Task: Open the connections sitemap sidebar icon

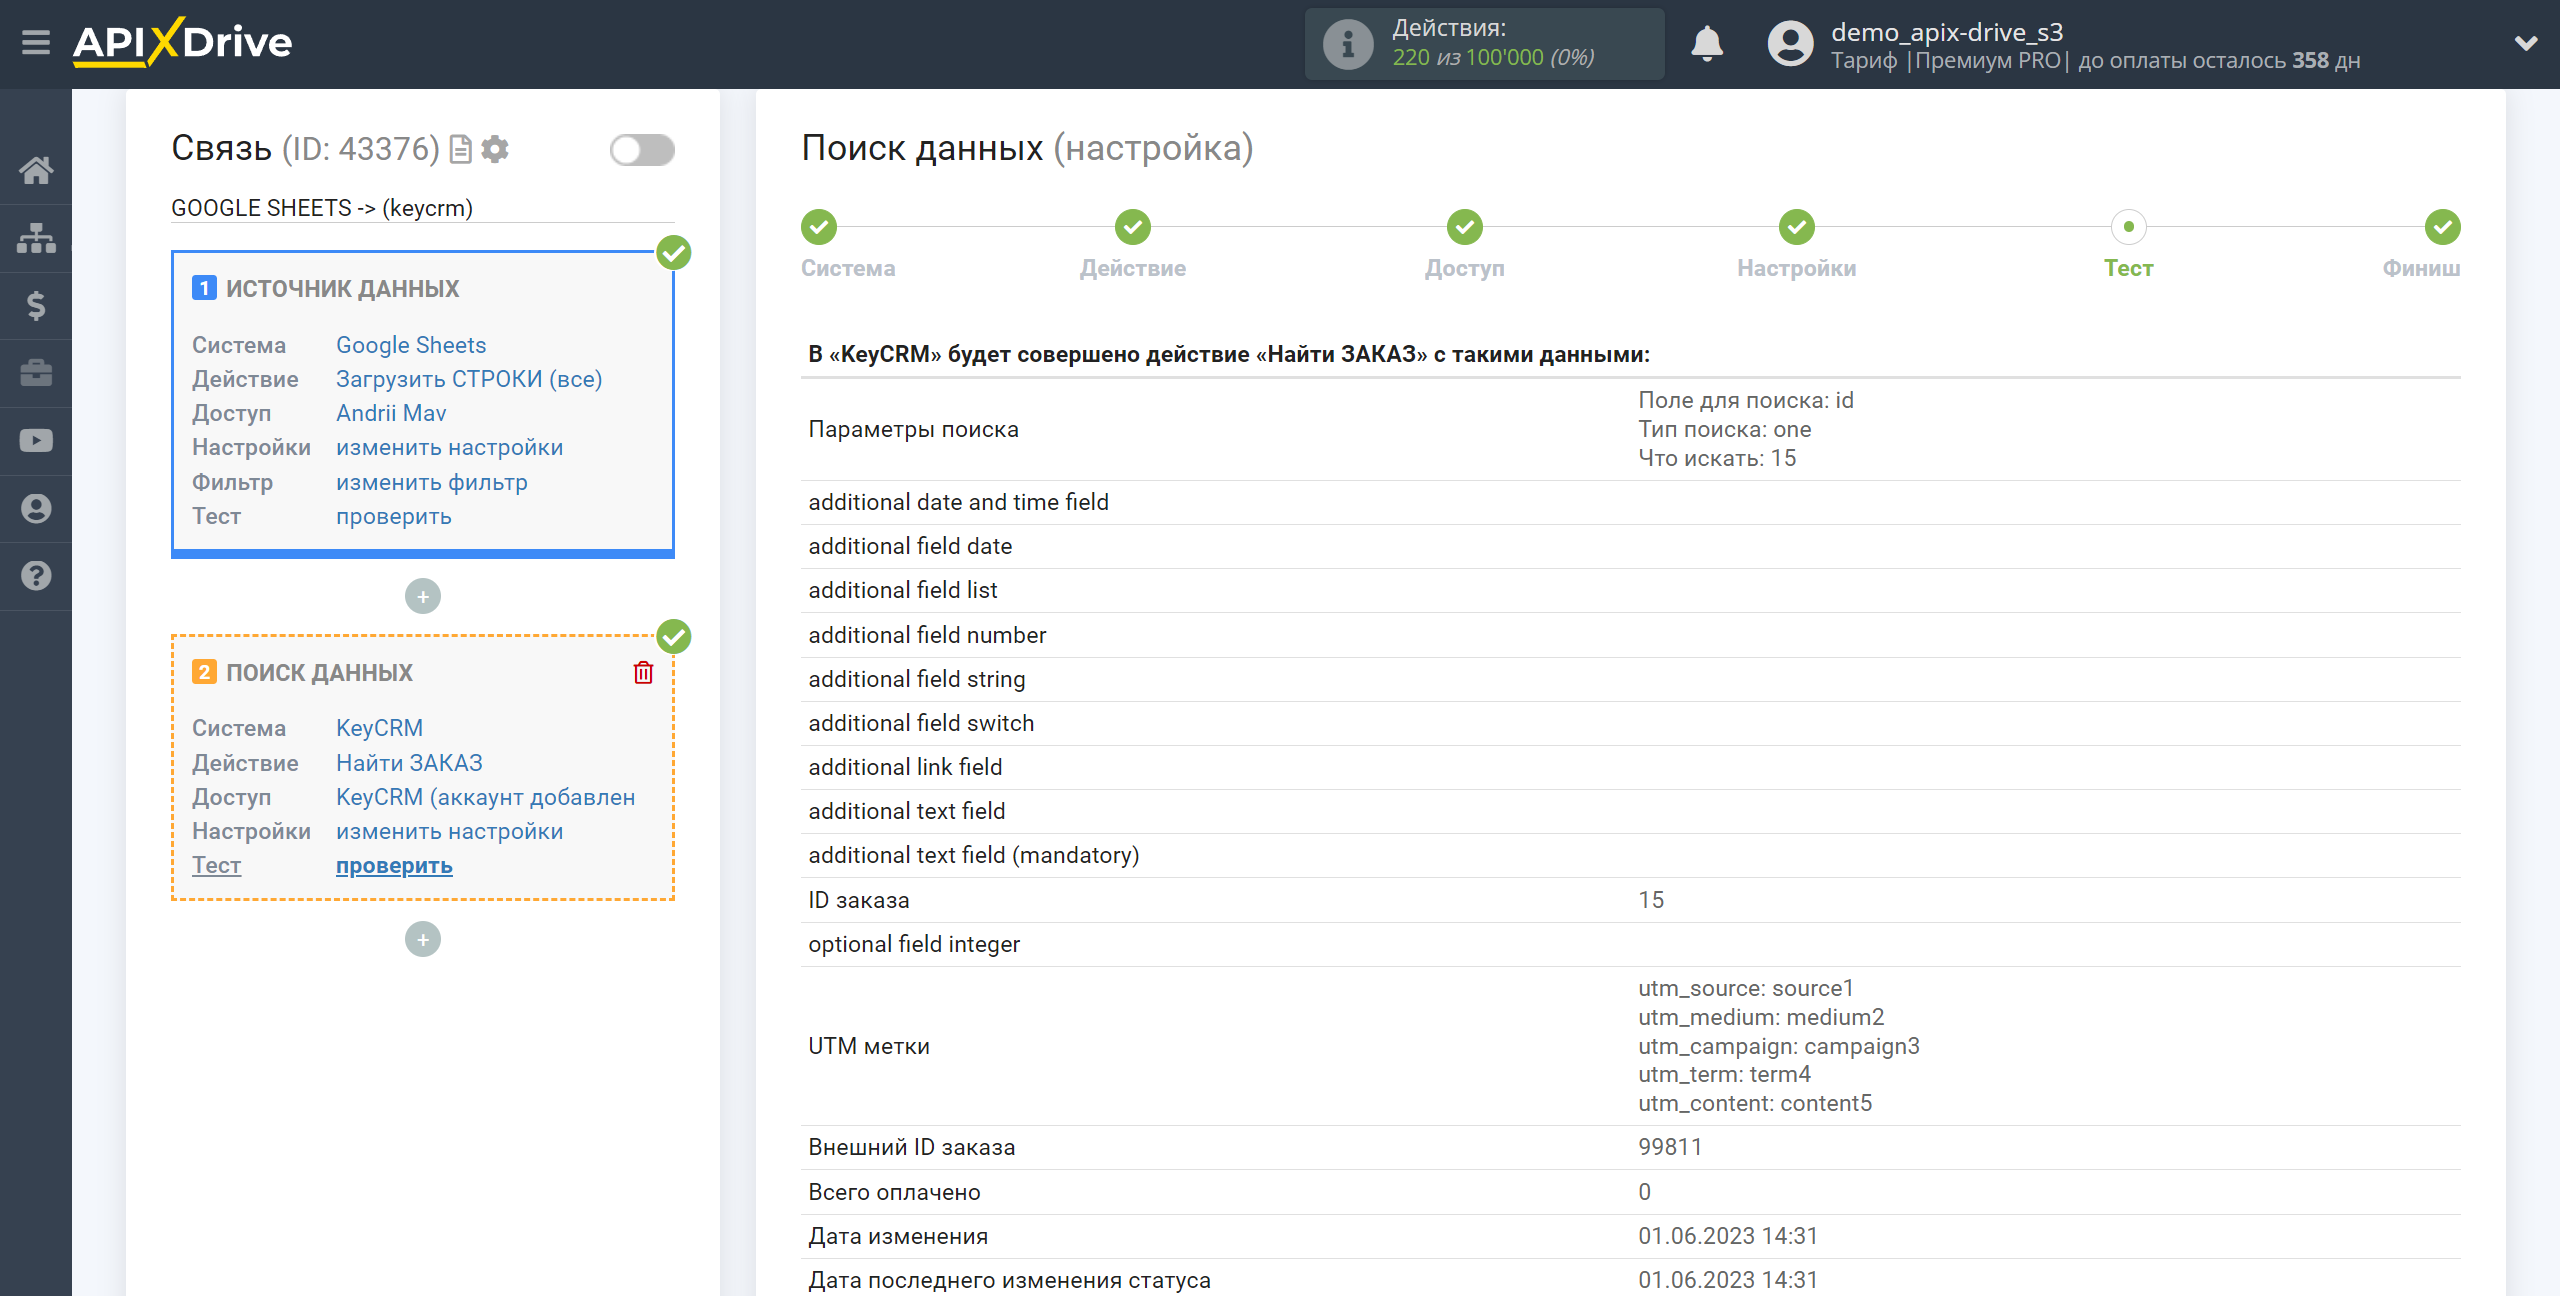Action: (x=36, y=238)
